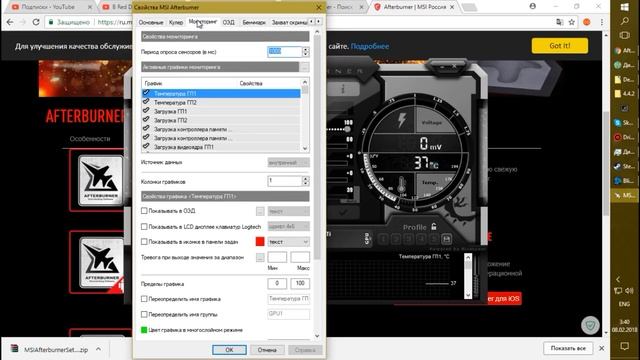640x360 pixels.
Task: Switch to the Кулер tab
Action: (176, 22)
